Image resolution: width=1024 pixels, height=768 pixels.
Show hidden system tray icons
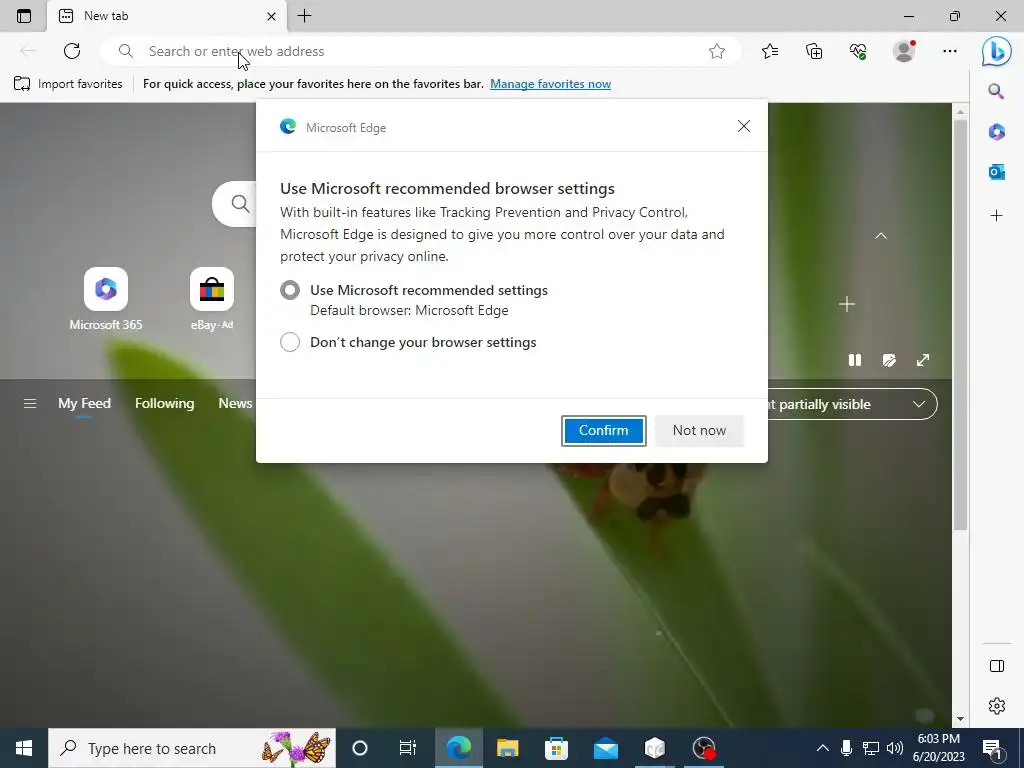(823, 748)
